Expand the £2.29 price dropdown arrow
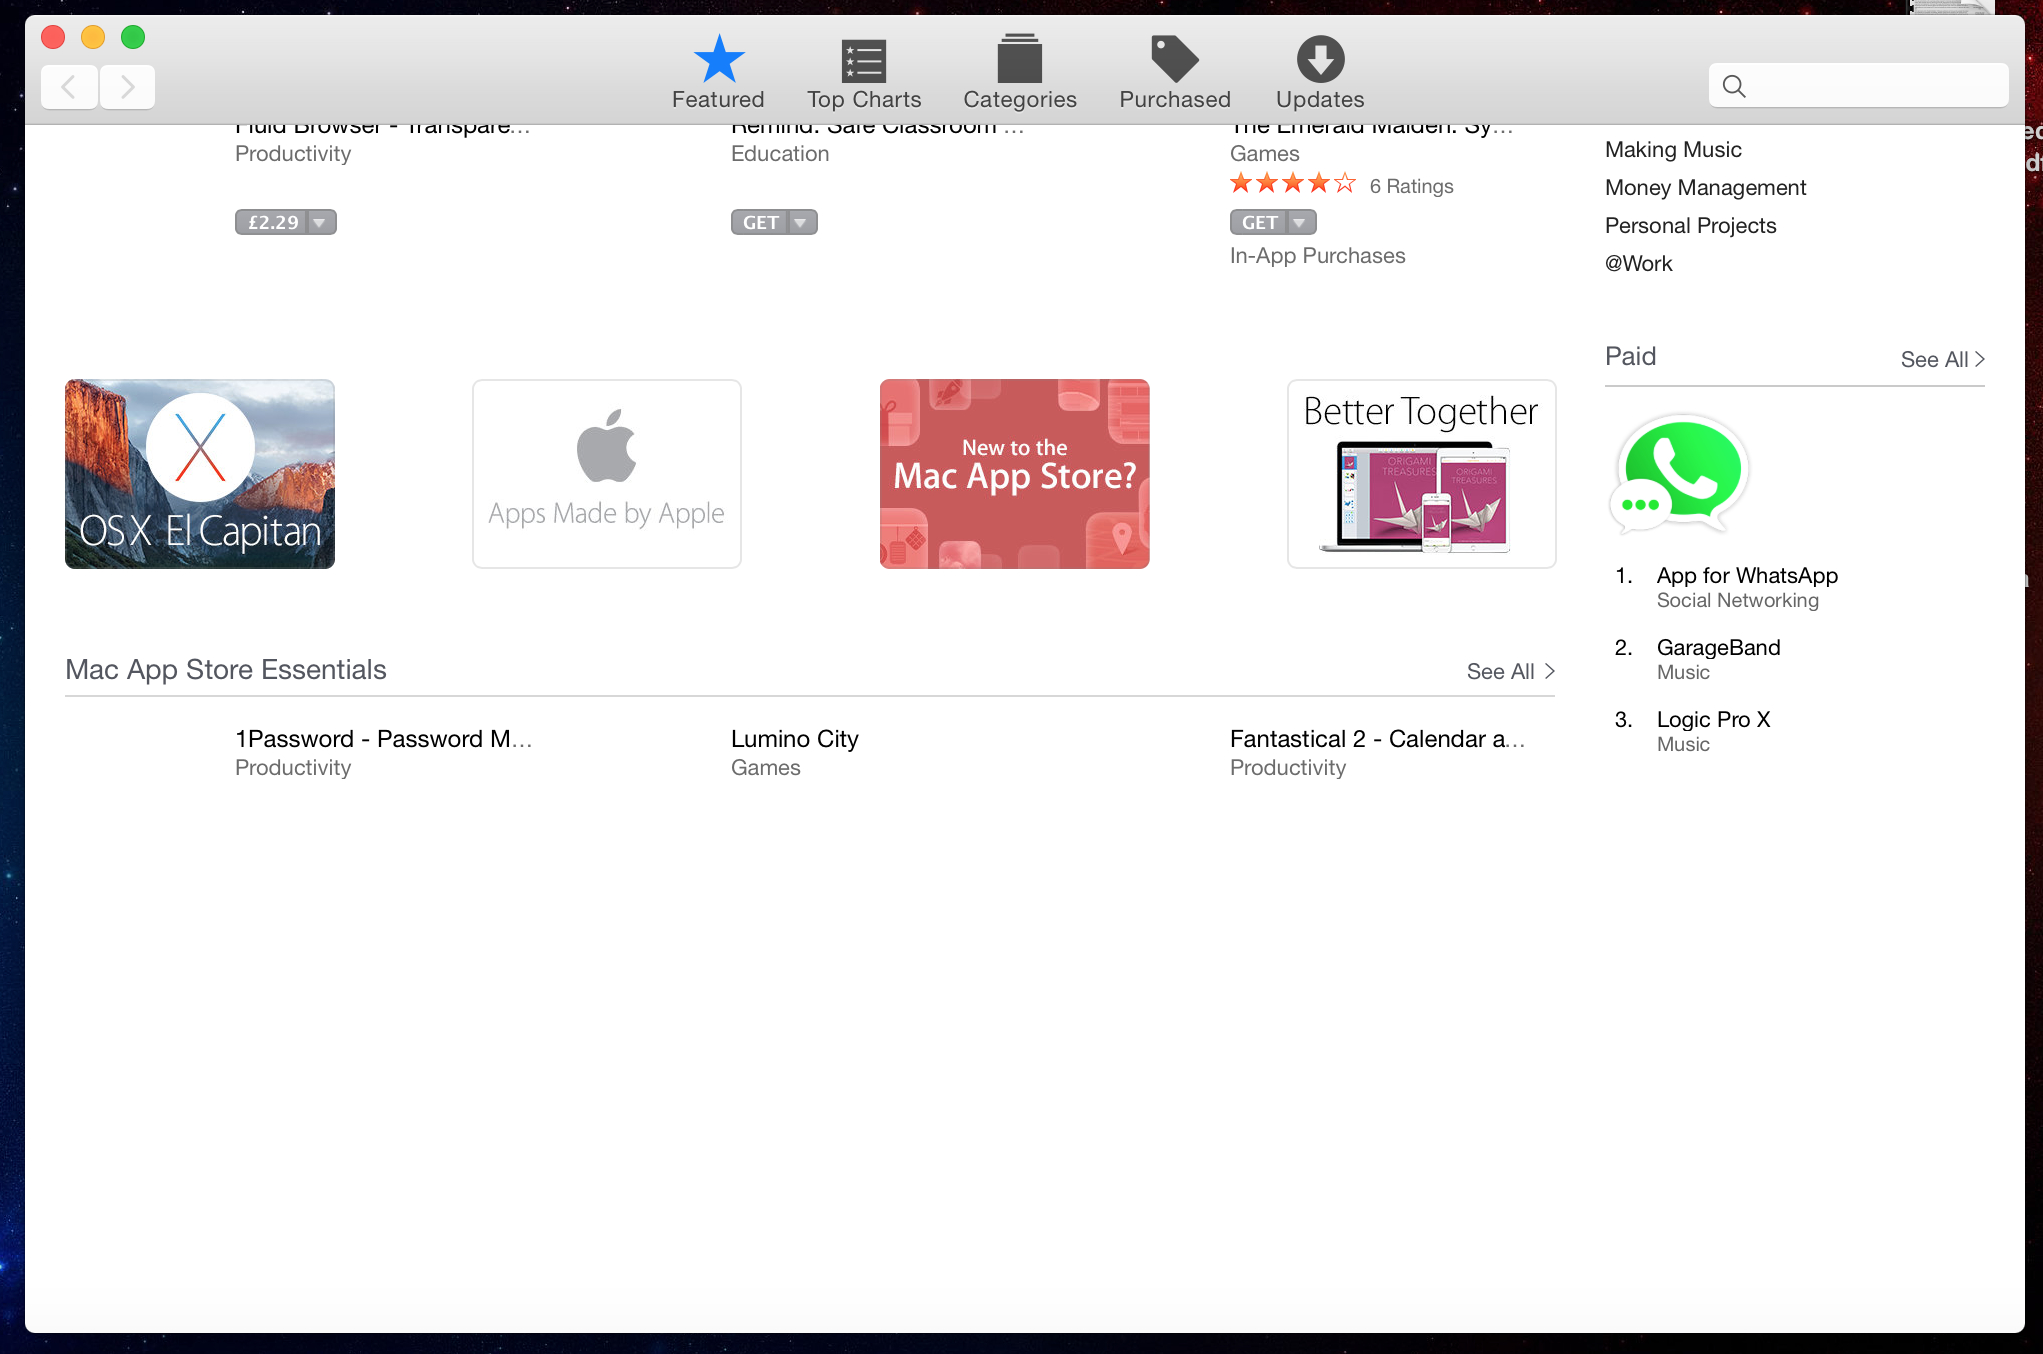2043x1354 pixels. (x=320, y=222)
